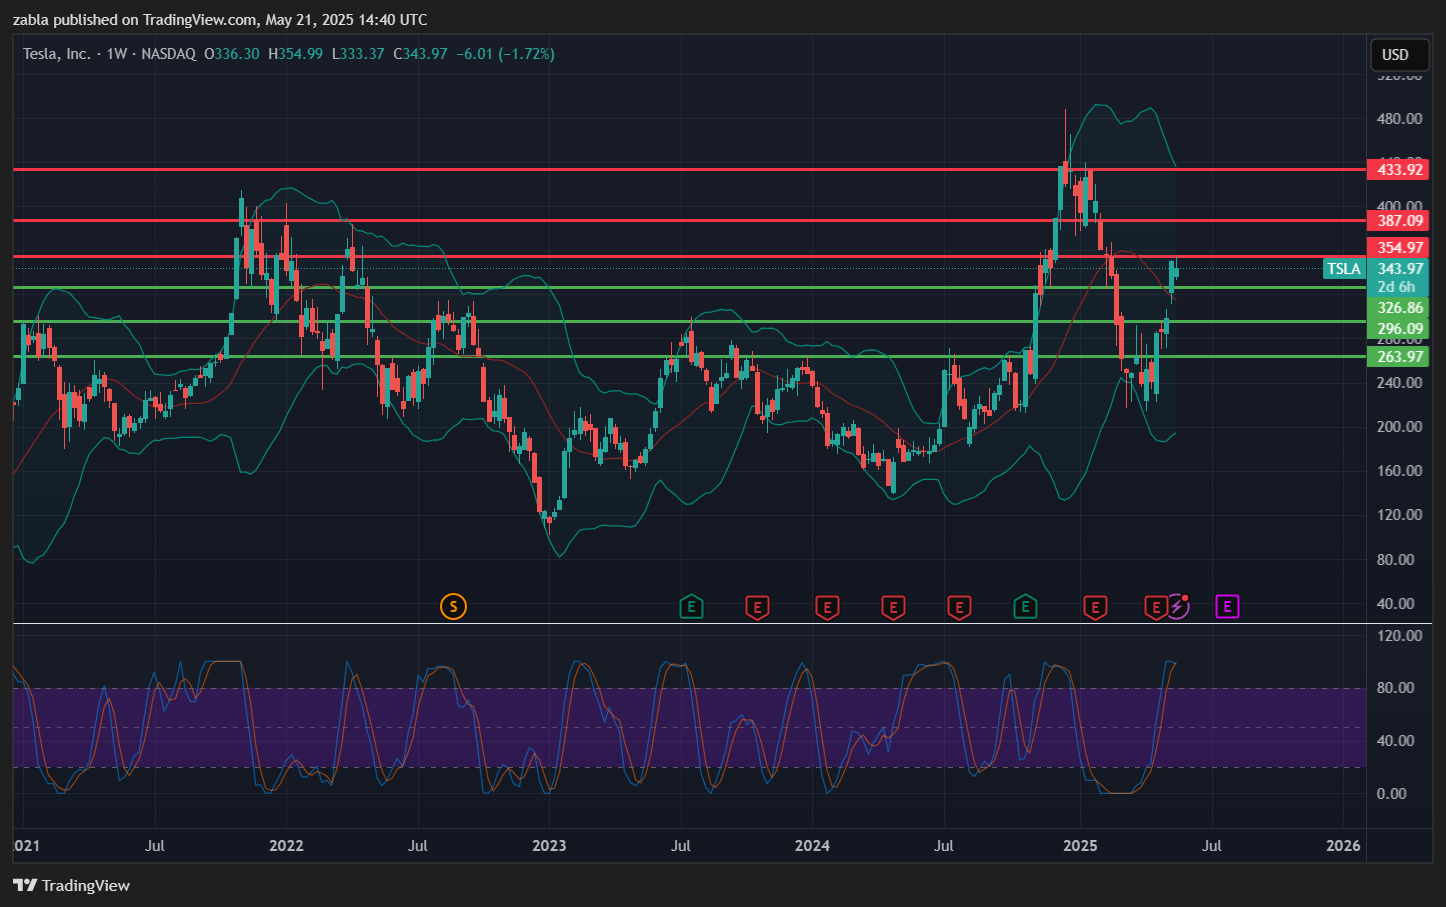Click the TradingView logo at bottom
Image resolution: width=1446 pixels, height=907 pixels.
(x=72, y=885)
